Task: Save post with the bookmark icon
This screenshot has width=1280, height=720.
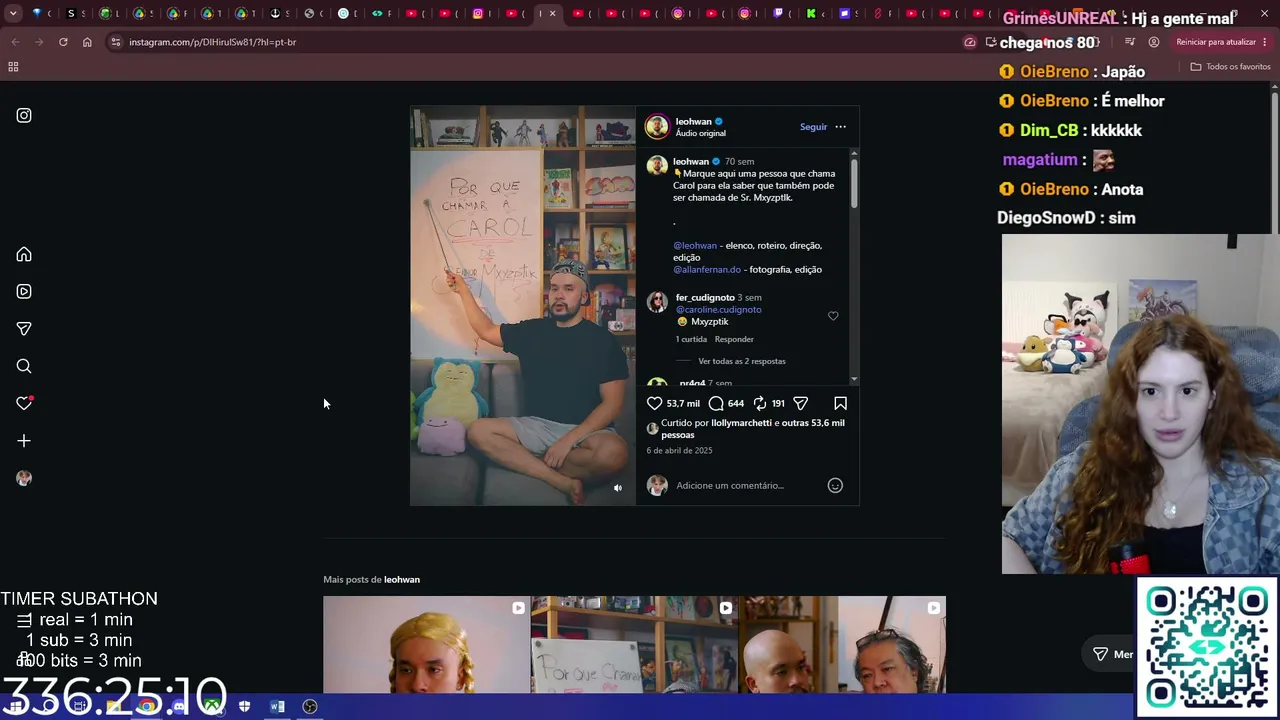Action: point(840,403)
